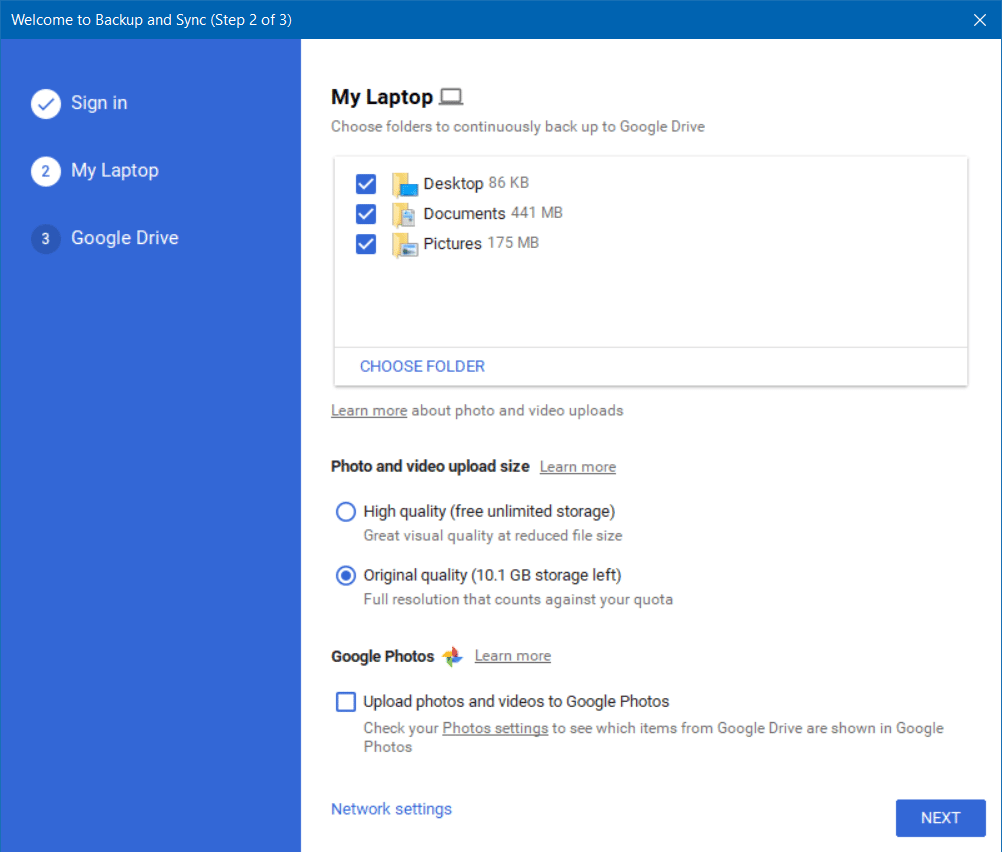The width and height of the screenshot is (1002, 852).
Task: Select High quality radio button
Action: tap(346, 512)
